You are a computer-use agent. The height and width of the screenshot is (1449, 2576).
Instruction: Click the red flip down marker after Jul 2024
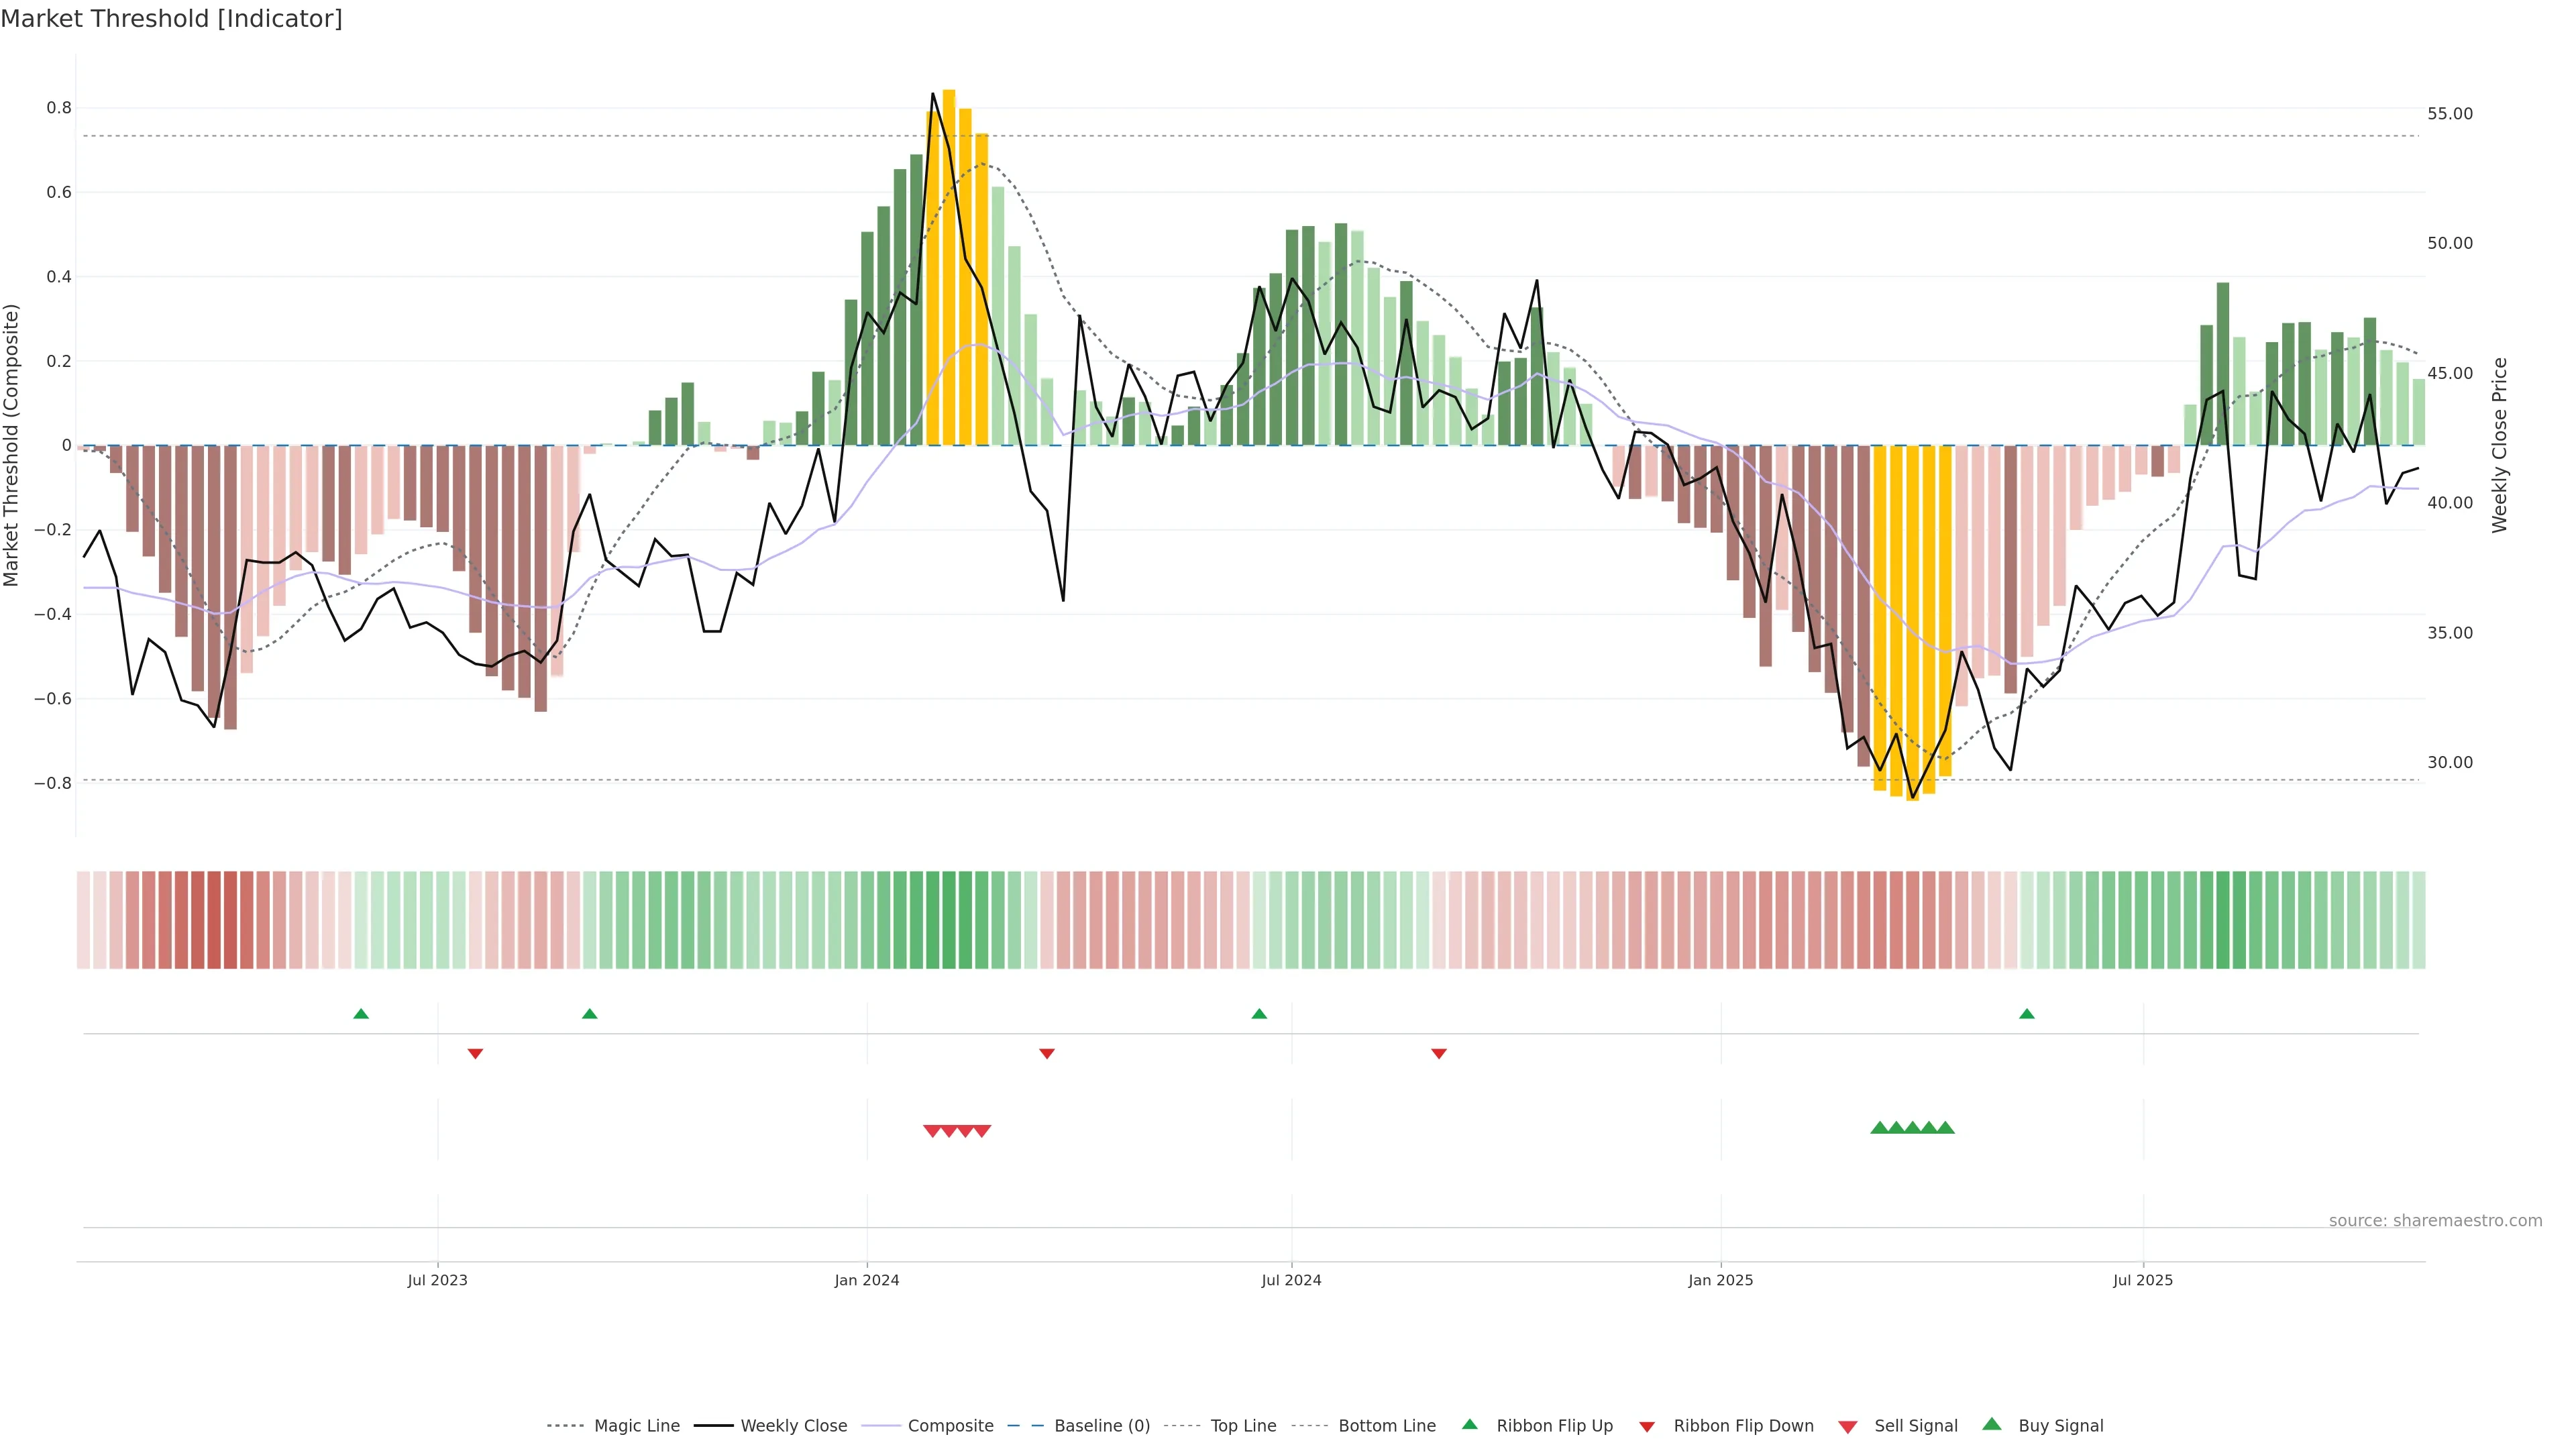click(x=1438, y=1053)
